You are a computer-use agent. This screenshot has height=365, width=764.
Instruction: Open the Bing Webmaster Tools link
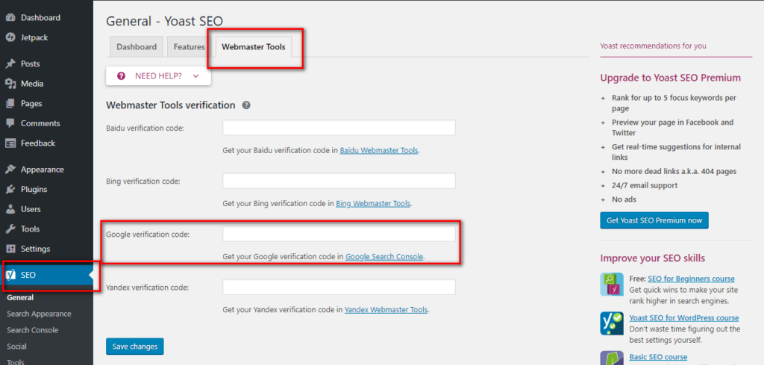[x=373, y=203]
